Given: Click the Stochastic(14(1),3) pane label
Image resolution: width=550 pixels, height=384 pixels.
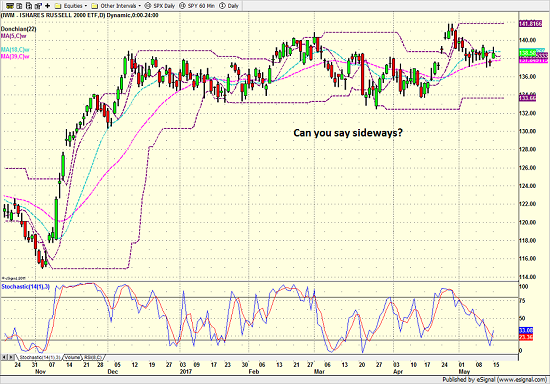Looking at the screenshot, I should coord(26,287).
